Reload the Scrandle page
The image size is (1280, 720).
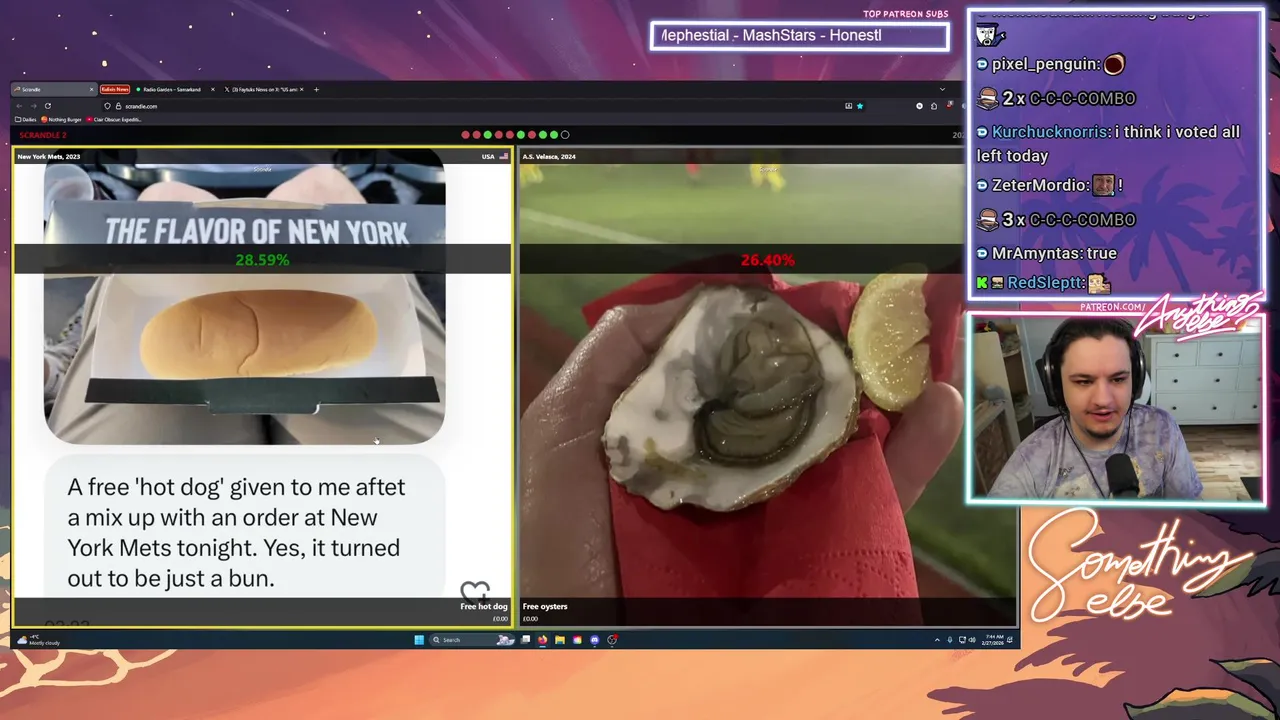point(48,106)
